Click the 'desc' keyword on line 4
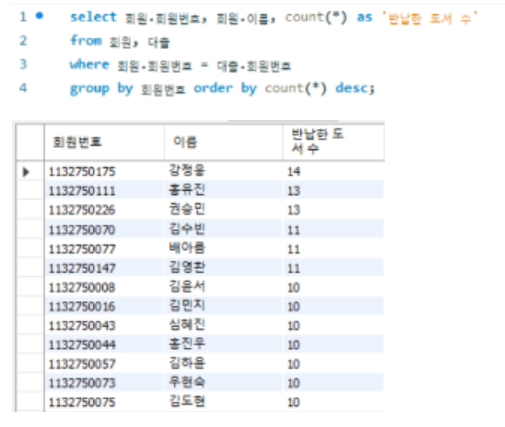The image size is (505, 427). 352,88
